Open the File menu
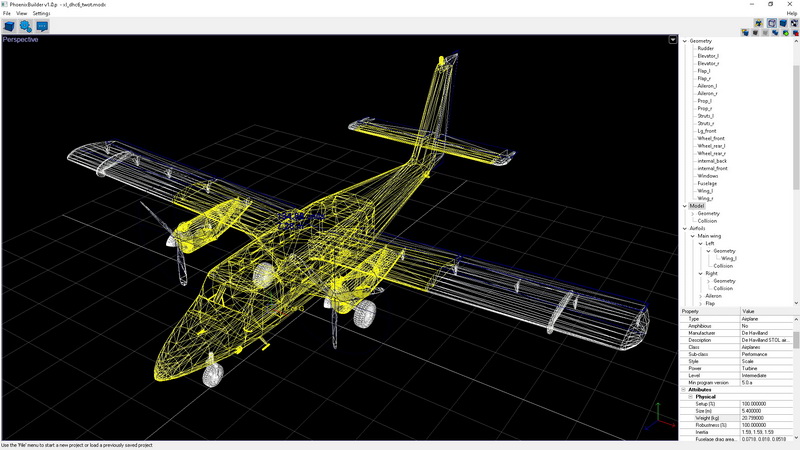800x450 pixels. coord(6,13)
